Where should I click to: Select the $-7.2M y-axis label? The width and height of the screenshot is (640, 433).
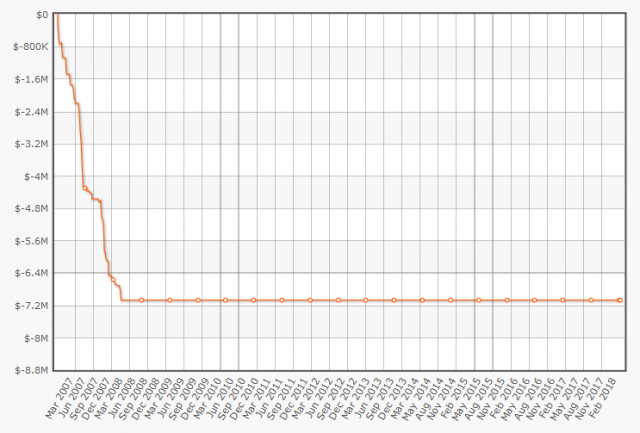point(33,305)
